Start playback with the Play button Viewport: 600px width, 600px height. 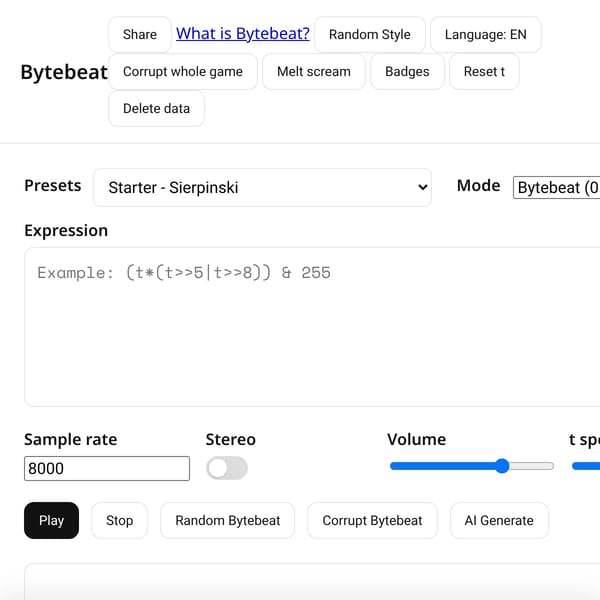[52, 520]
